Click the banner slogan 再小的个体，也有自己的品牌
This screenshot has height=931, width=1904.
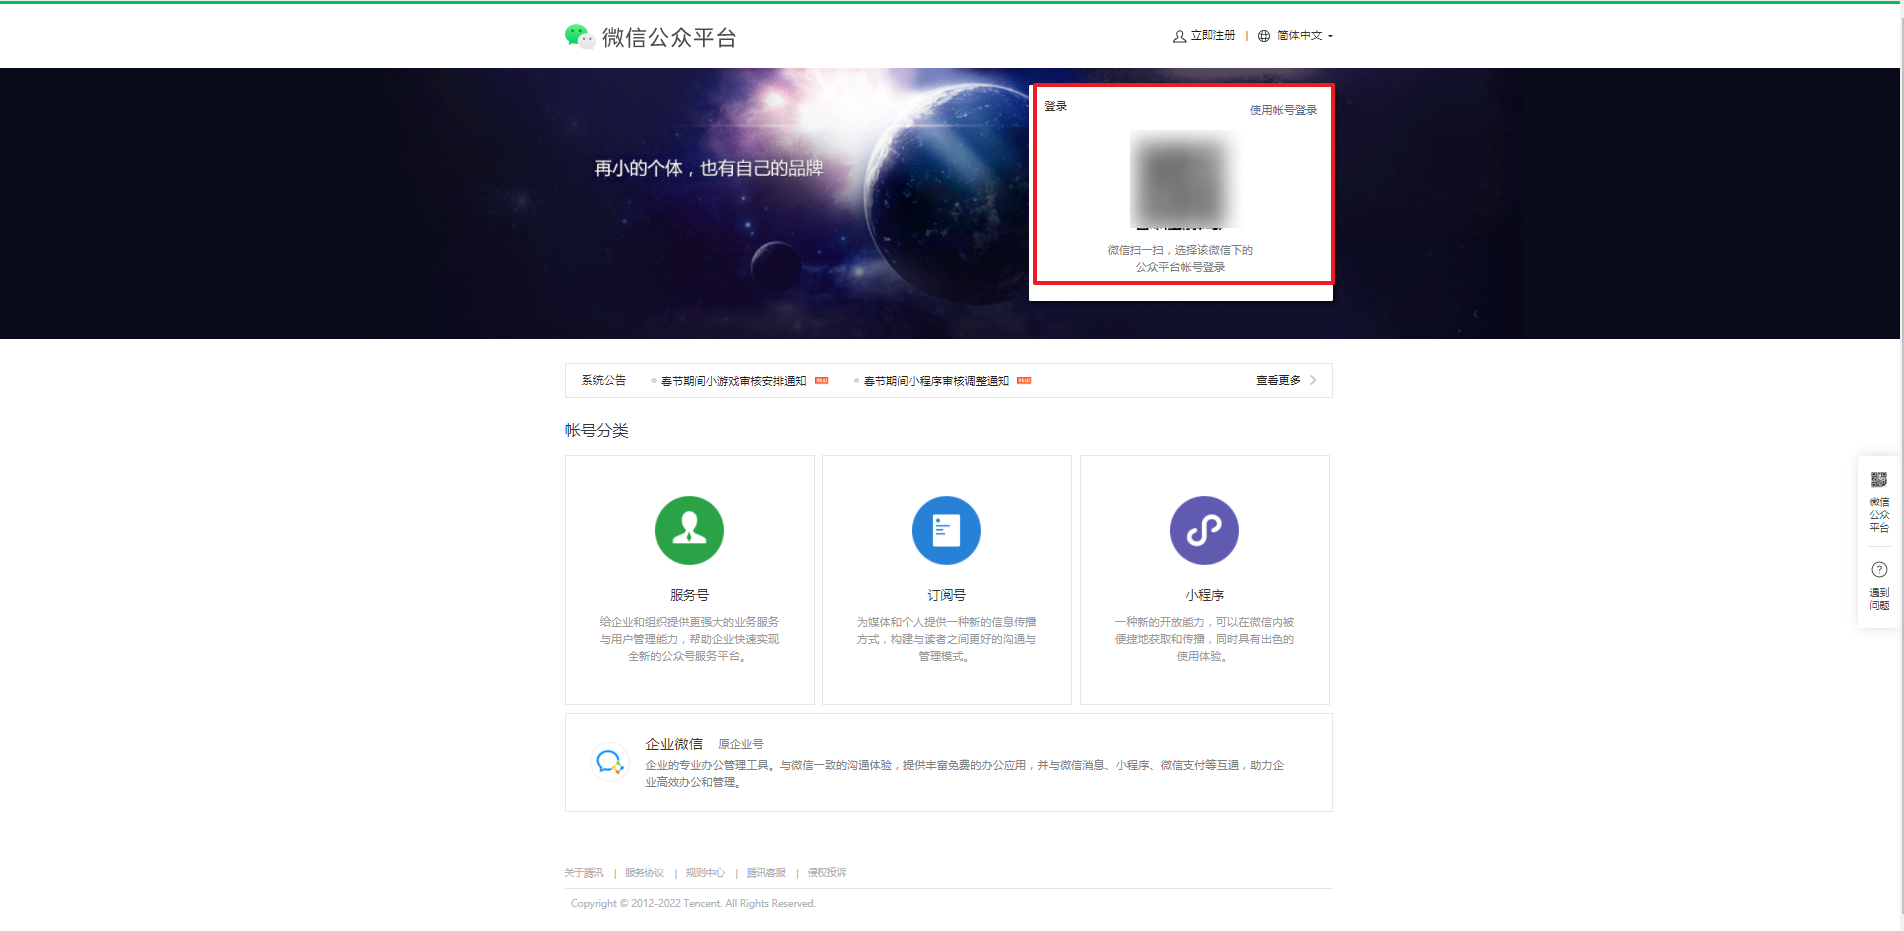tap(709, 168)
